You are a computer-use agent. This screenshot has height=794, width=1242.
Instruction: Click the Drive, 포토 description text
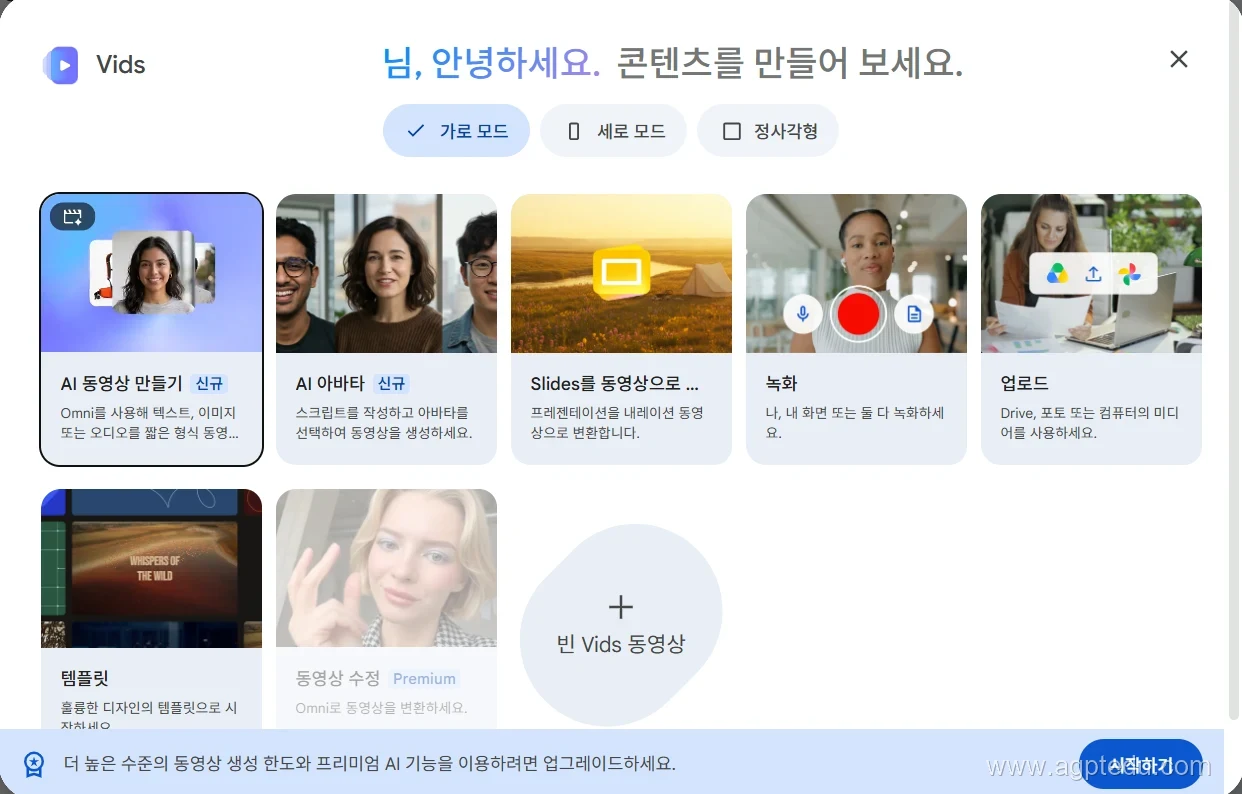pyautogui.click(x=1089, y=423)
